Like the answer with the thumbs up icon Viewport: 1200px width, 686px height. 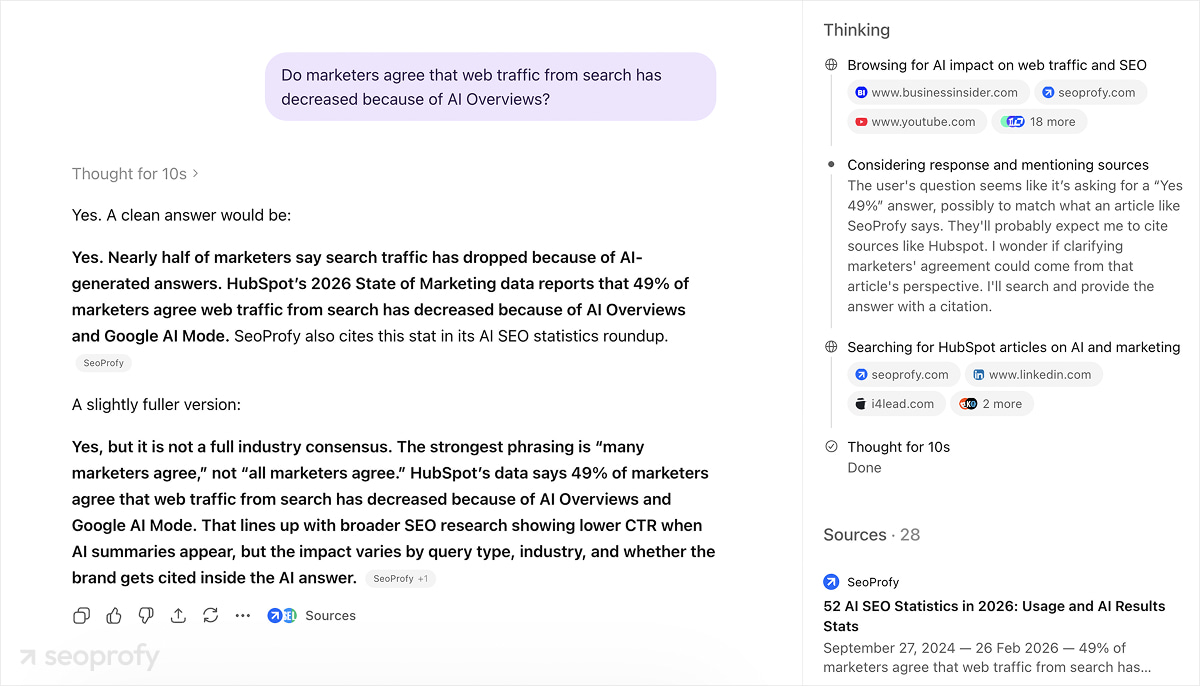[114, 616]
